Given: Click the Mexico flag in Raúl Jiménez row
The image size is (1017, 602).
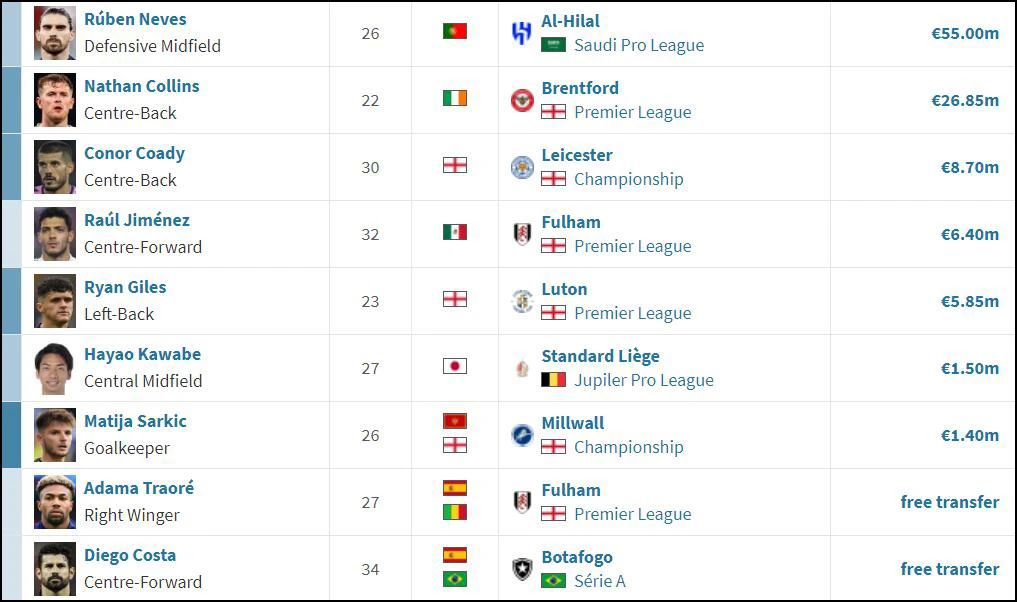Looking at the screenshot, I should click(x=455, y=232).
